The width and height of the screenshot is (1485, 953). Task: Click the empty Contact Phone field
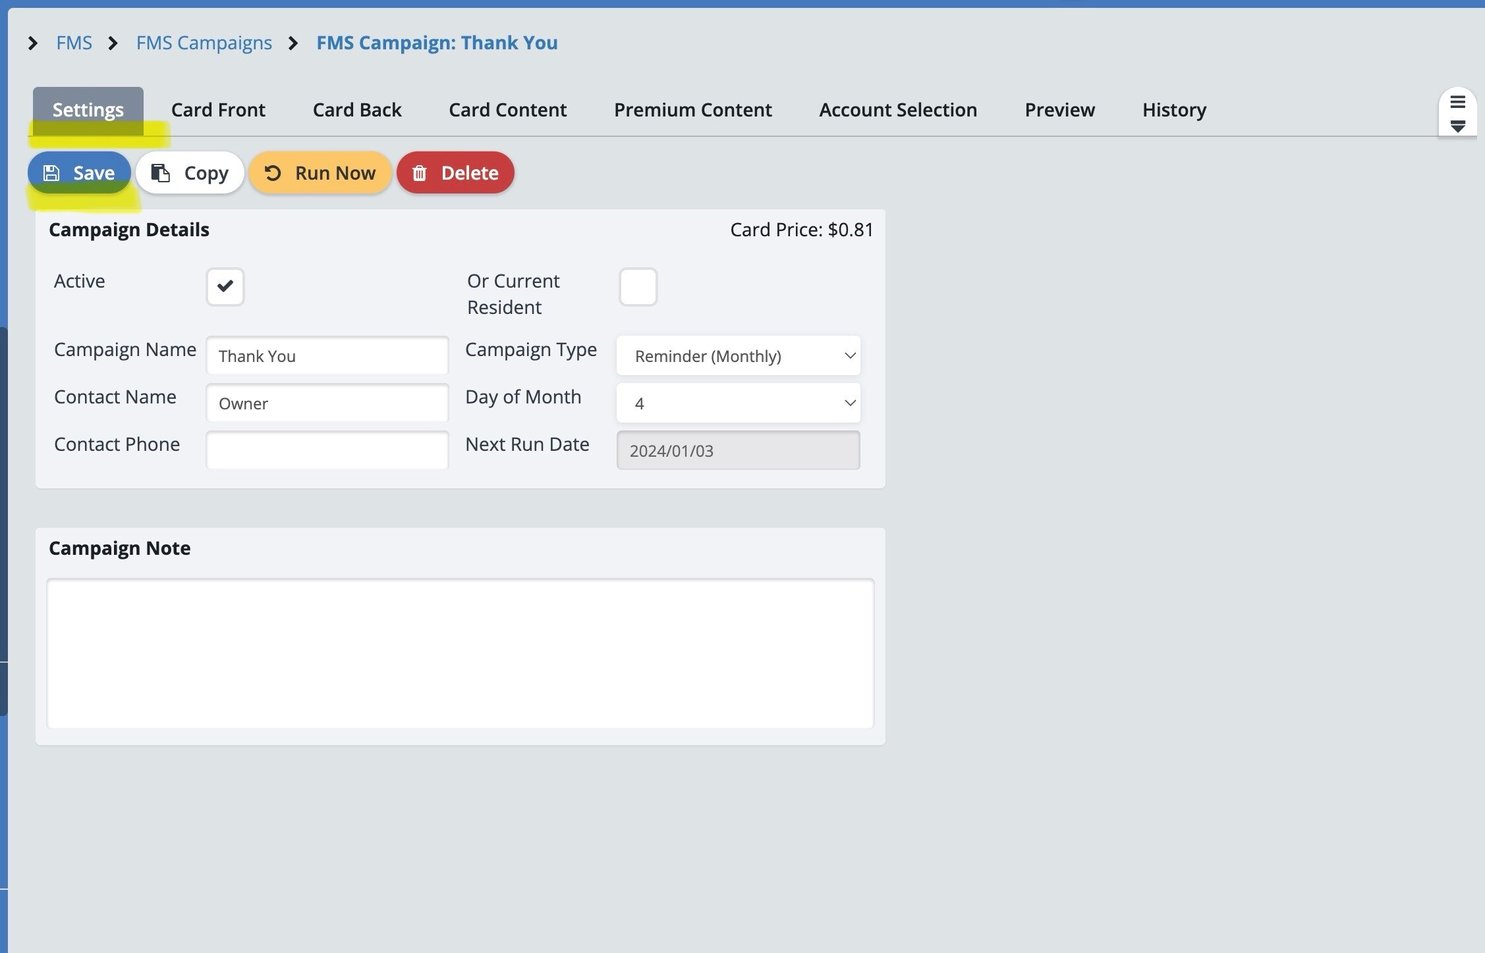point(327,450)
